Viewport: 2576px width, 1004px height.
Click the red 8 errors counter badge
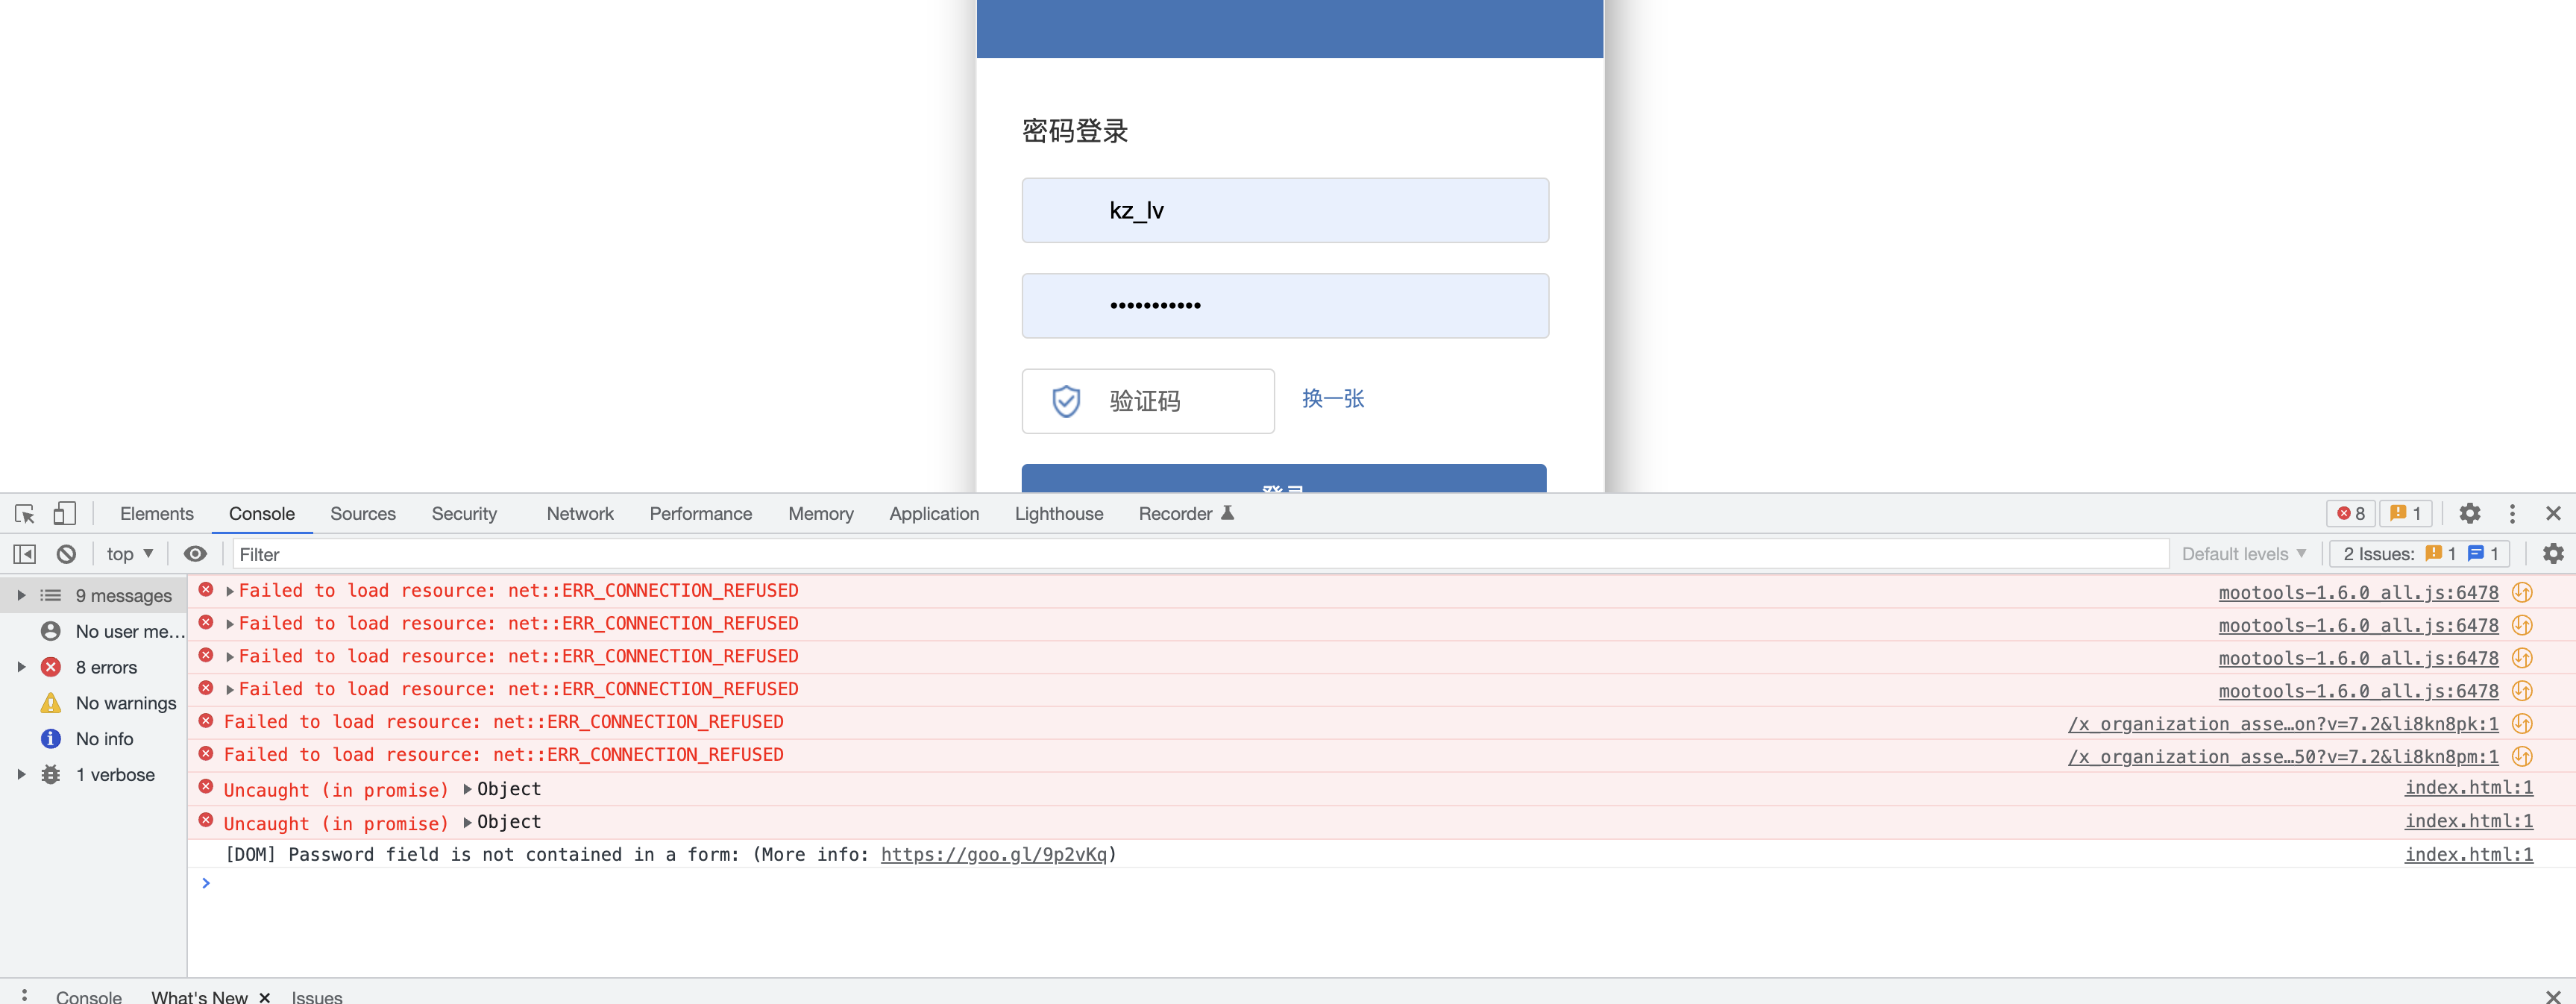point(2351,514)
